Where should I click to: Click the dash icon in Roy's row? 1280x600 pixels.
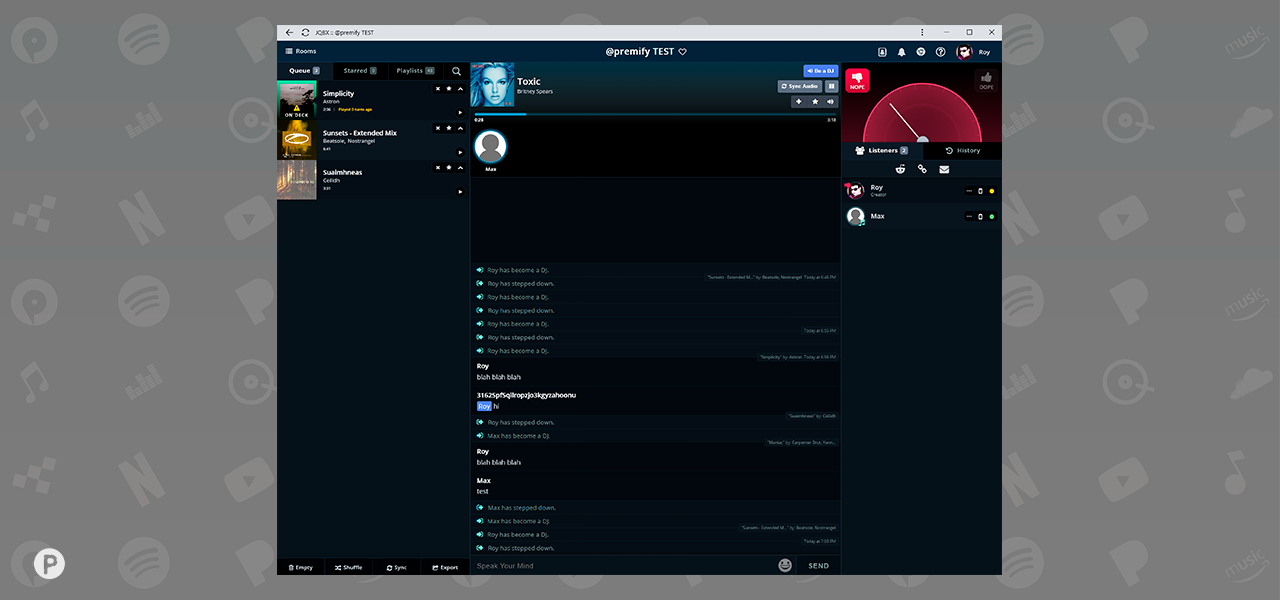[x=969, y=191]
